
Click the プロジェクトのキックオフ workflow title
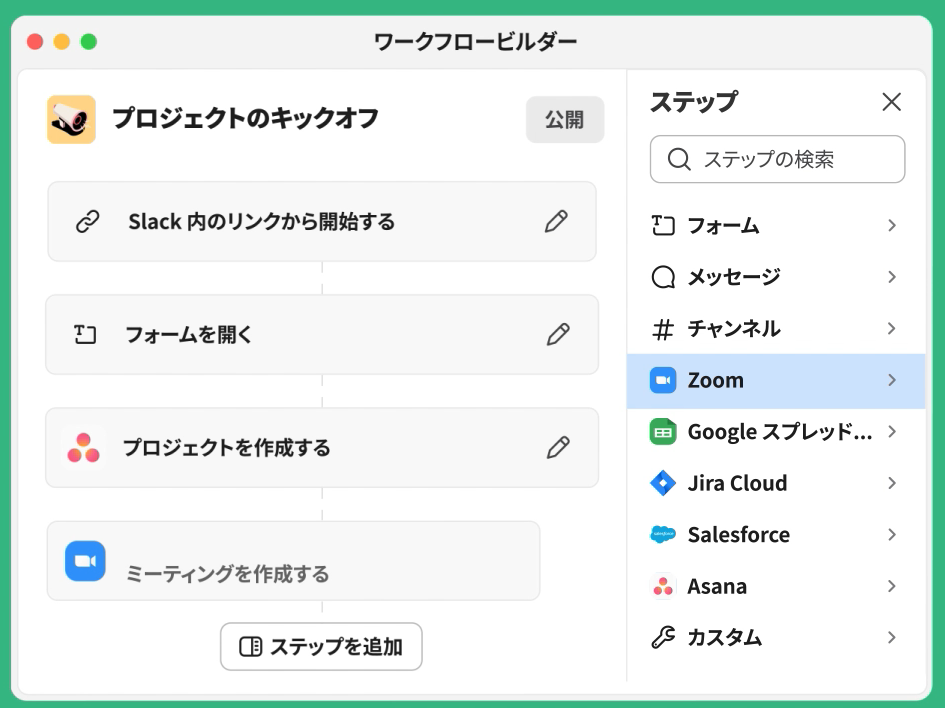[x=245, y=119]
